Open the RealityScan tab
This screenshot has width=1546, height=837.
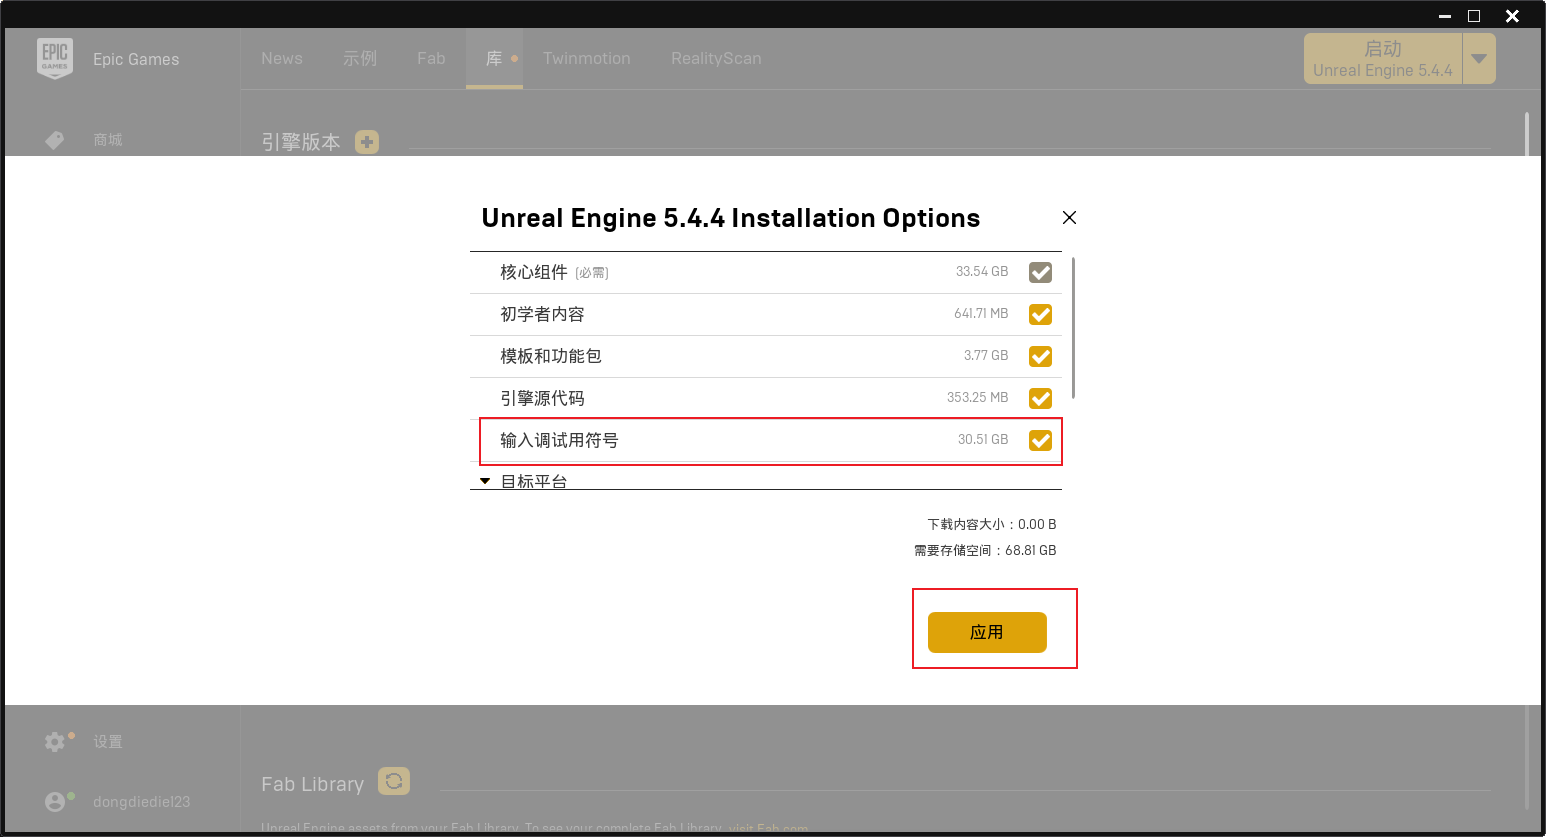[716, 58]
